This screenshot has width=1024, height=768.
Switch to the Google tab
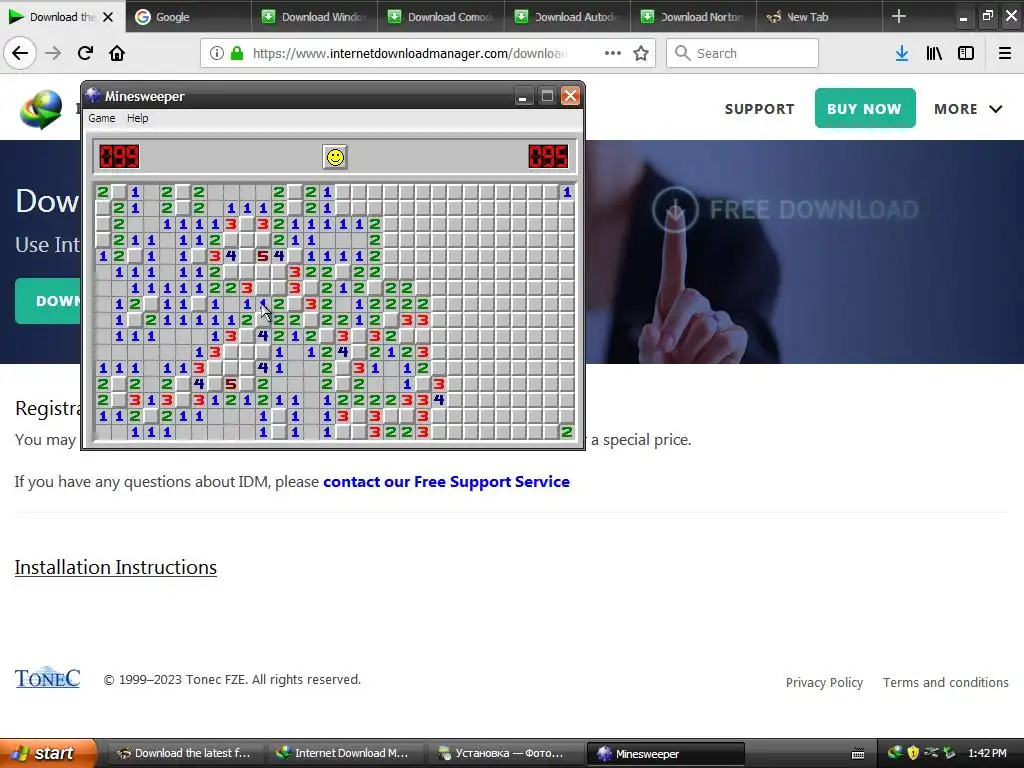(189, 17)
